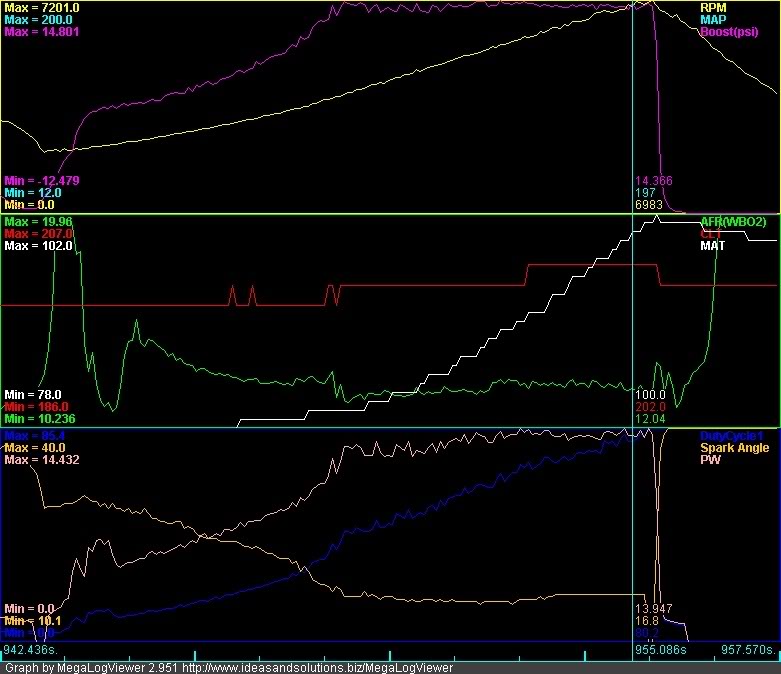The width and height of the screenshot is (781, 674).
Task: Click the cursor readout 16.8 spark
Action: coord(647,621)
